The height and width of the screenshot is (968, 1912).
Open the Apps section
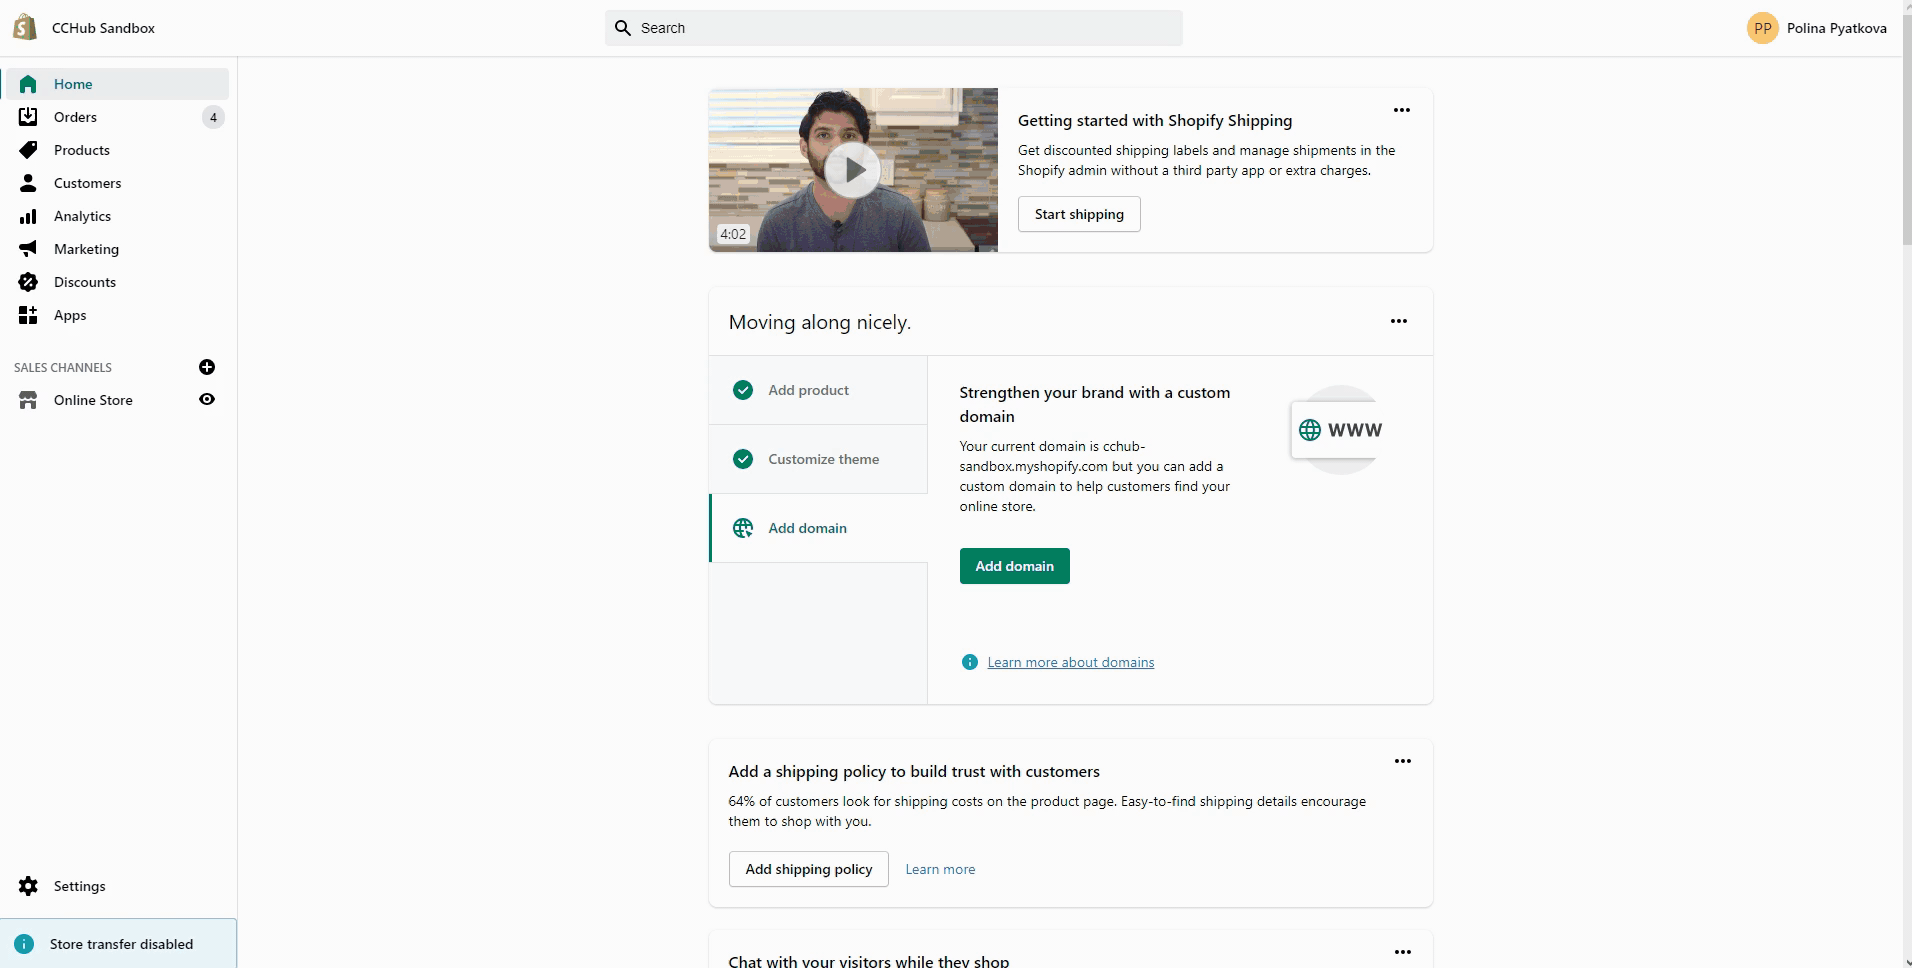point(69,315)
